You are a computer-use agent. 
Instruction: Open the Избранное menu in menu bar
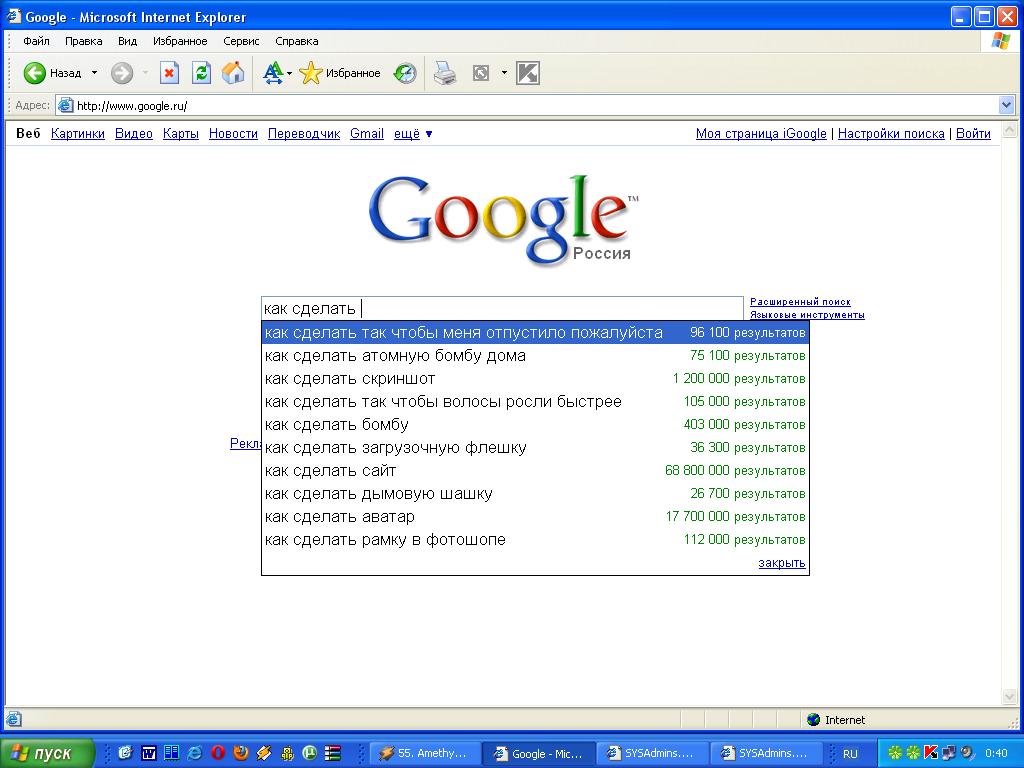(x=180, y=41)
